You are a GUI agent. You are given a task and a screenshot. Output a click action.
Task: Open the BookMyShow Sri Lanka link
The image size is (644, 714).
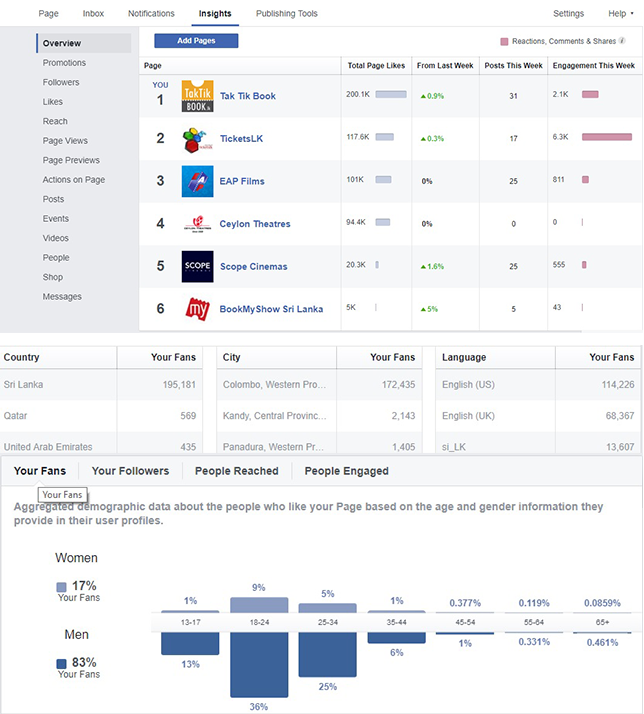(271, 309)
